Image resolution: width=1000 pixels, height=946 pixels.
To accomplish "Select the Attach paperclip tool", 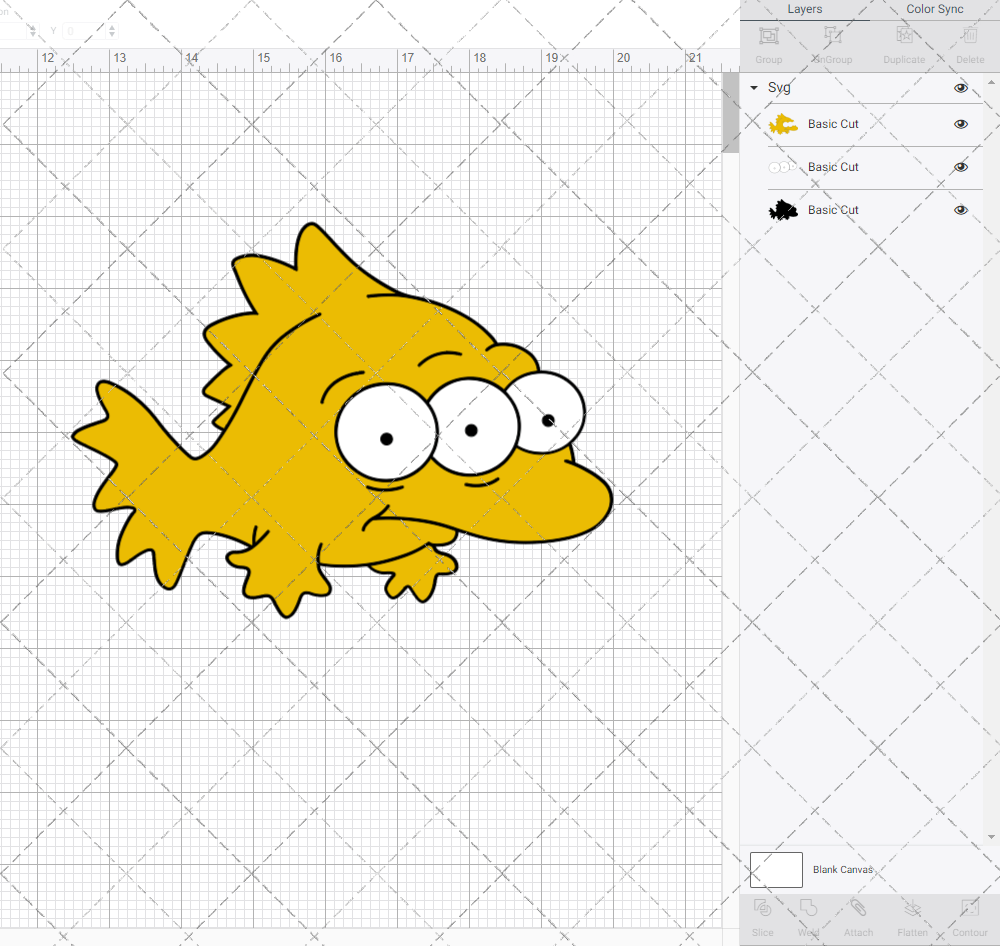I will [858, 909].
